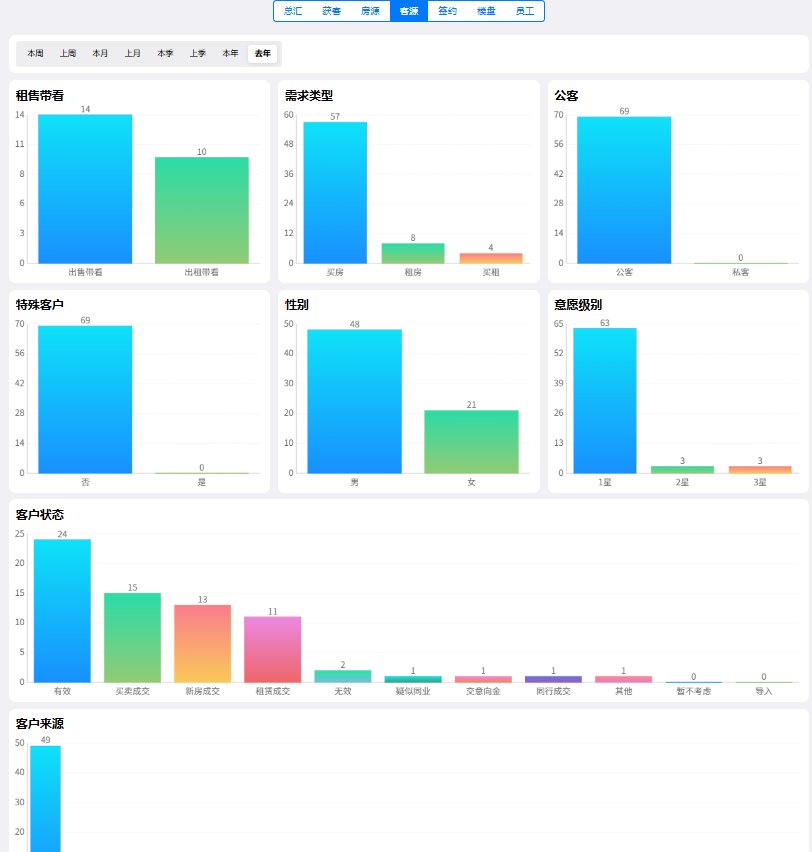This screenshot has width=812, height=852.
Task: Click the 暂不考虑 axis label
Action: click(x=694, y=691)
